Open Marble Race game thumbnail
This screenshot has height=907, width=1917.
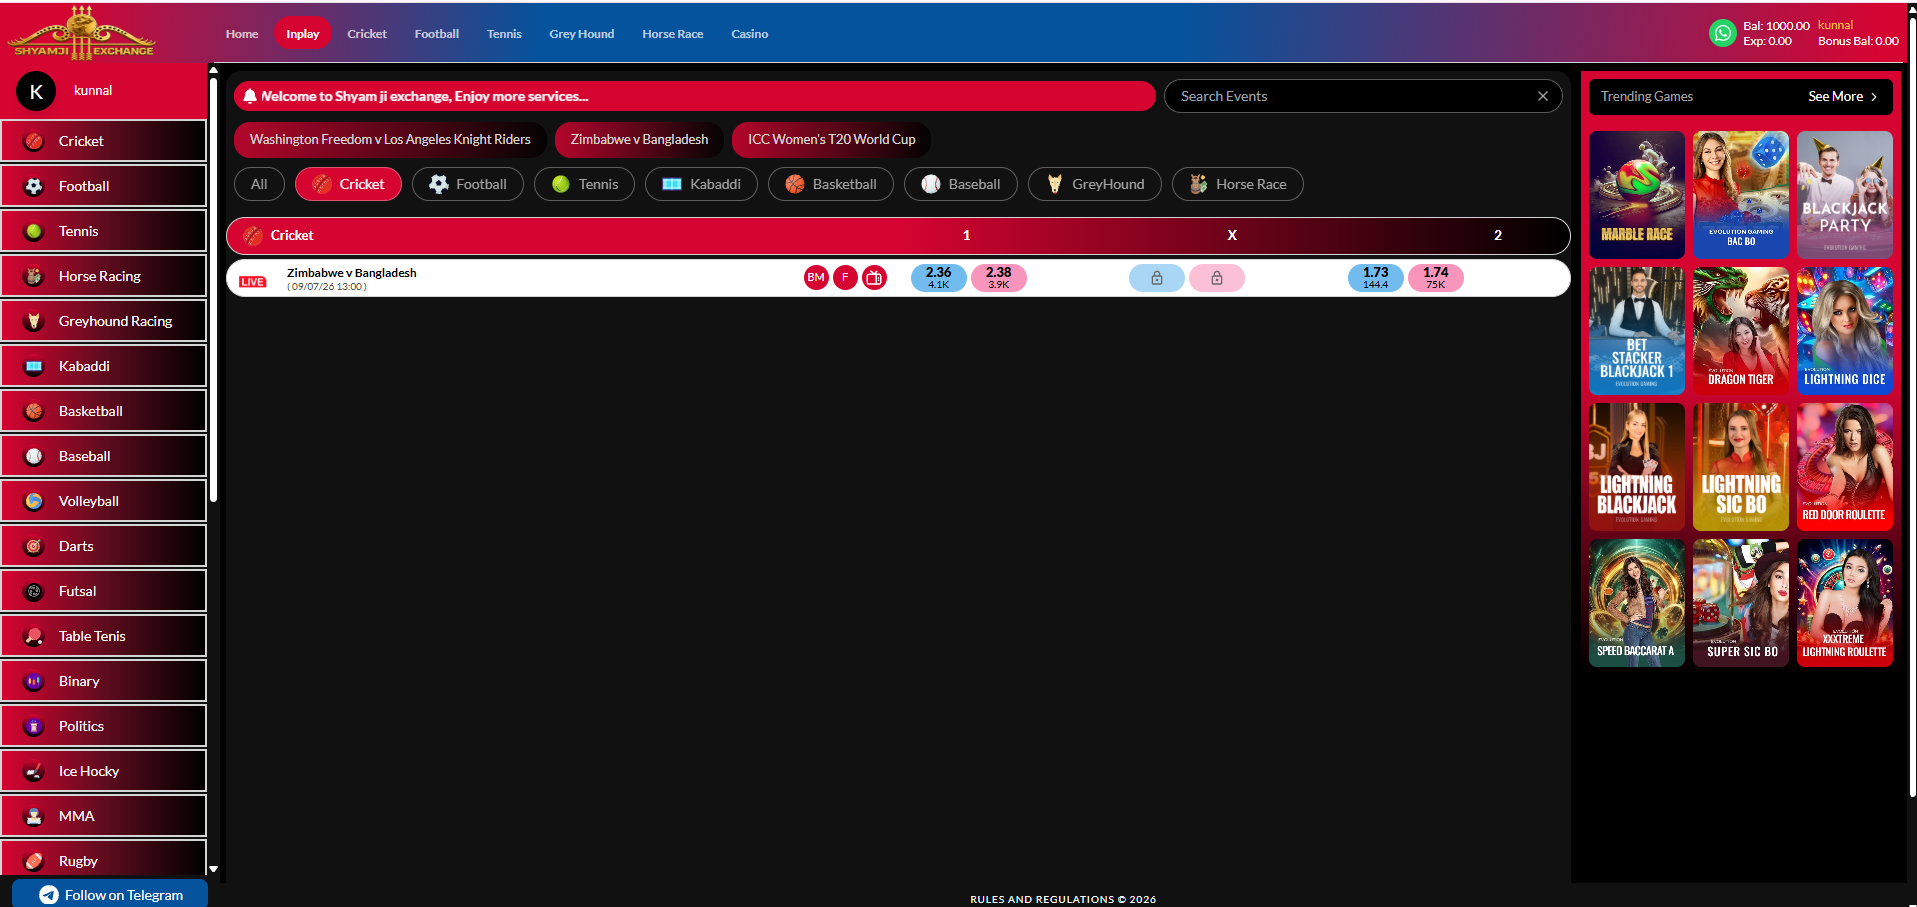tap(1637, 195)
